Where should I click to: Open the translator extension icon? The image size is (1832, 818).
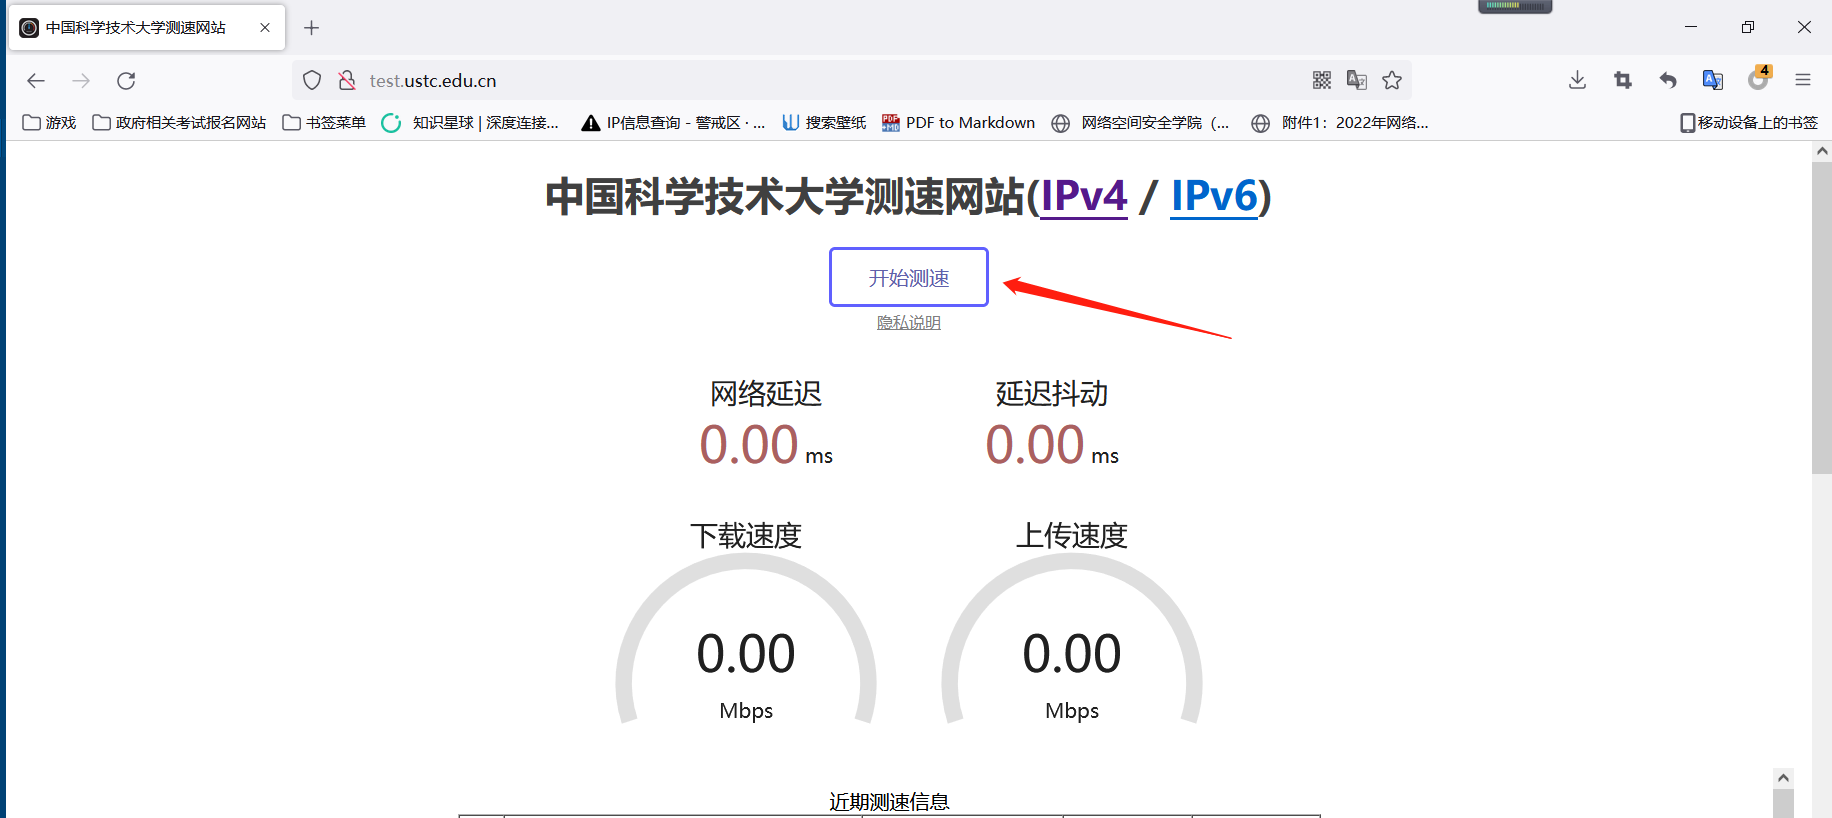[1713, 80]
